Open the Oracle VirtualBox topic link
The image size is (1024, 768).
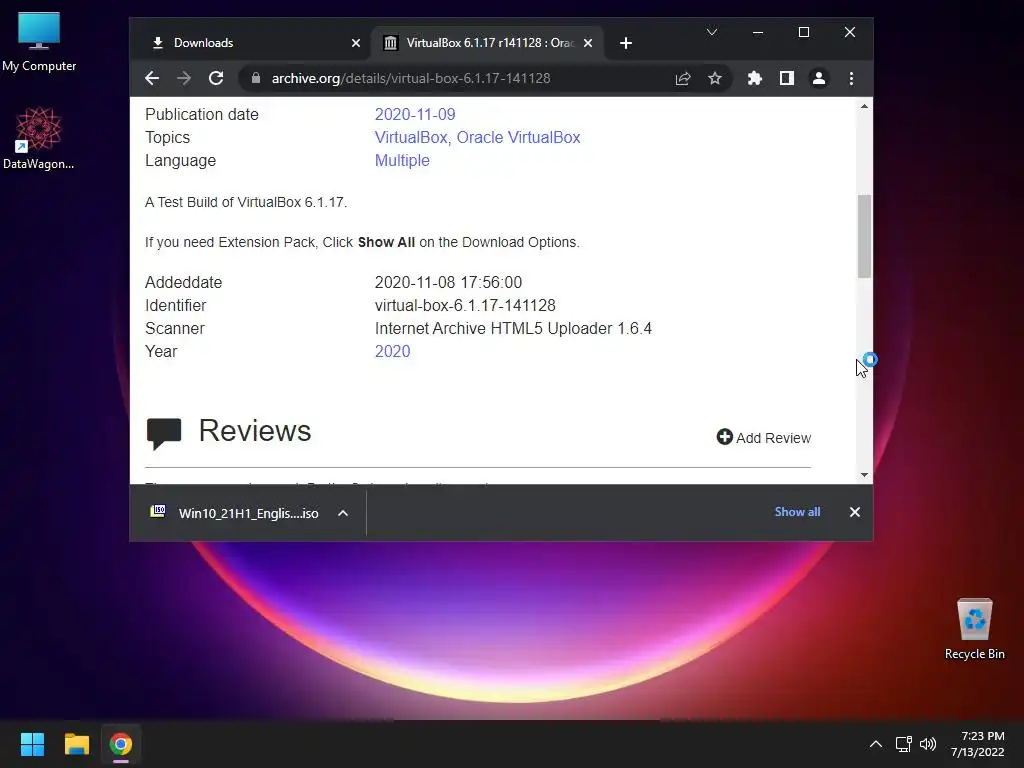(x=518, y=137)
